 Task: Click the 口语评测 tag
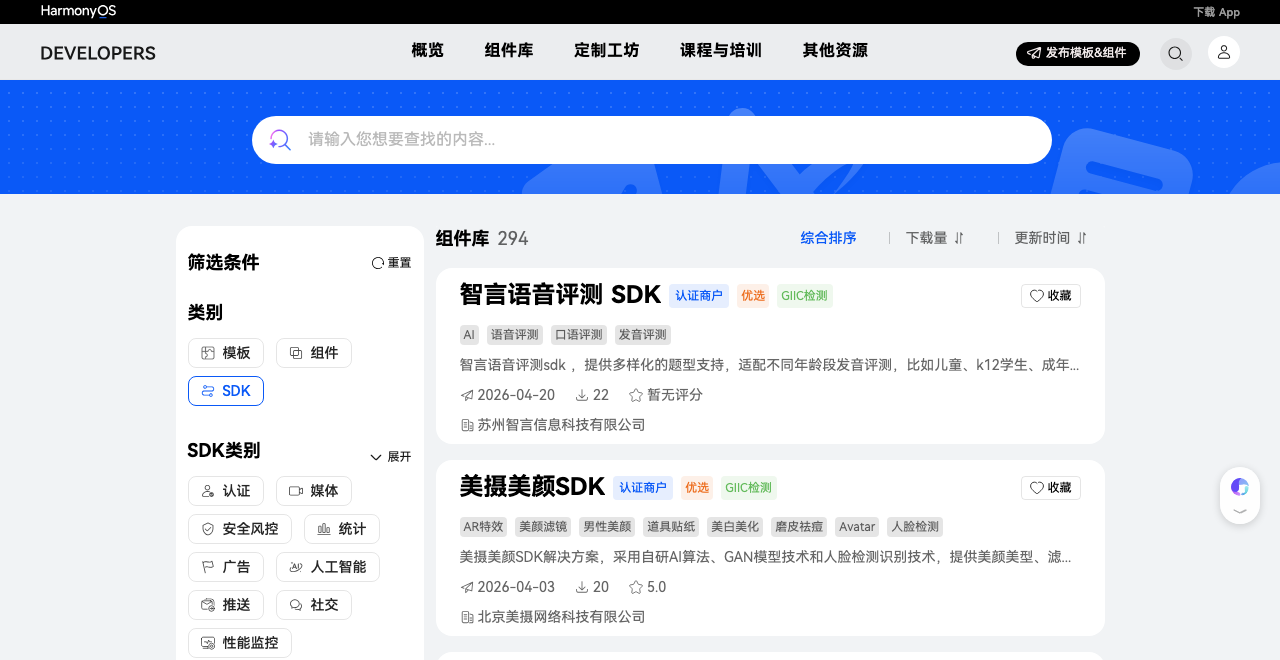(x=579, y=335)
